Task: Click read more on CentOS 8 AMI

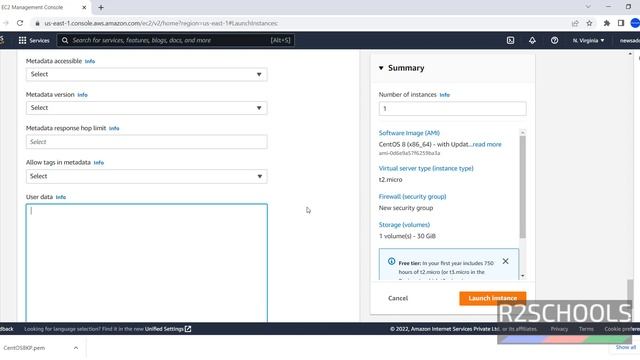Action: click(x=487, y=144)
